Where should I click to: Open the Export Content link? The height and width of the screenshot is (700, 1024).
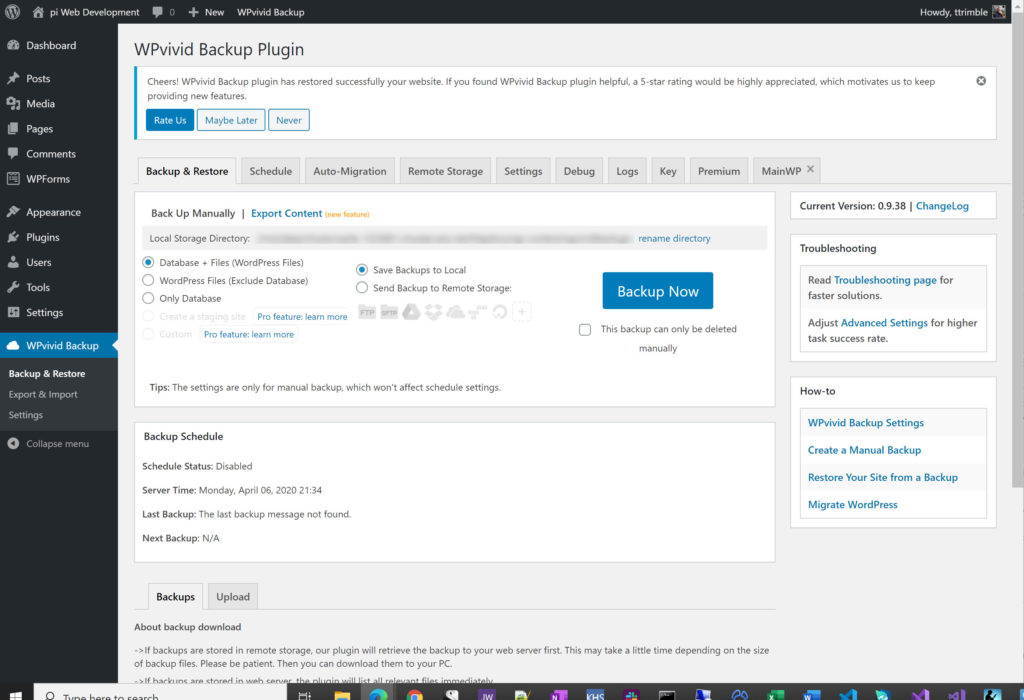(x=286, y=214)
